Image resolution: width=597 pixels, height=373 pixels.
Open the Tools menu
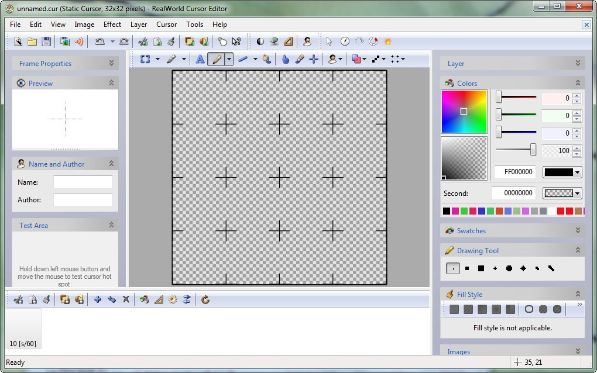[x=195, y=24]
